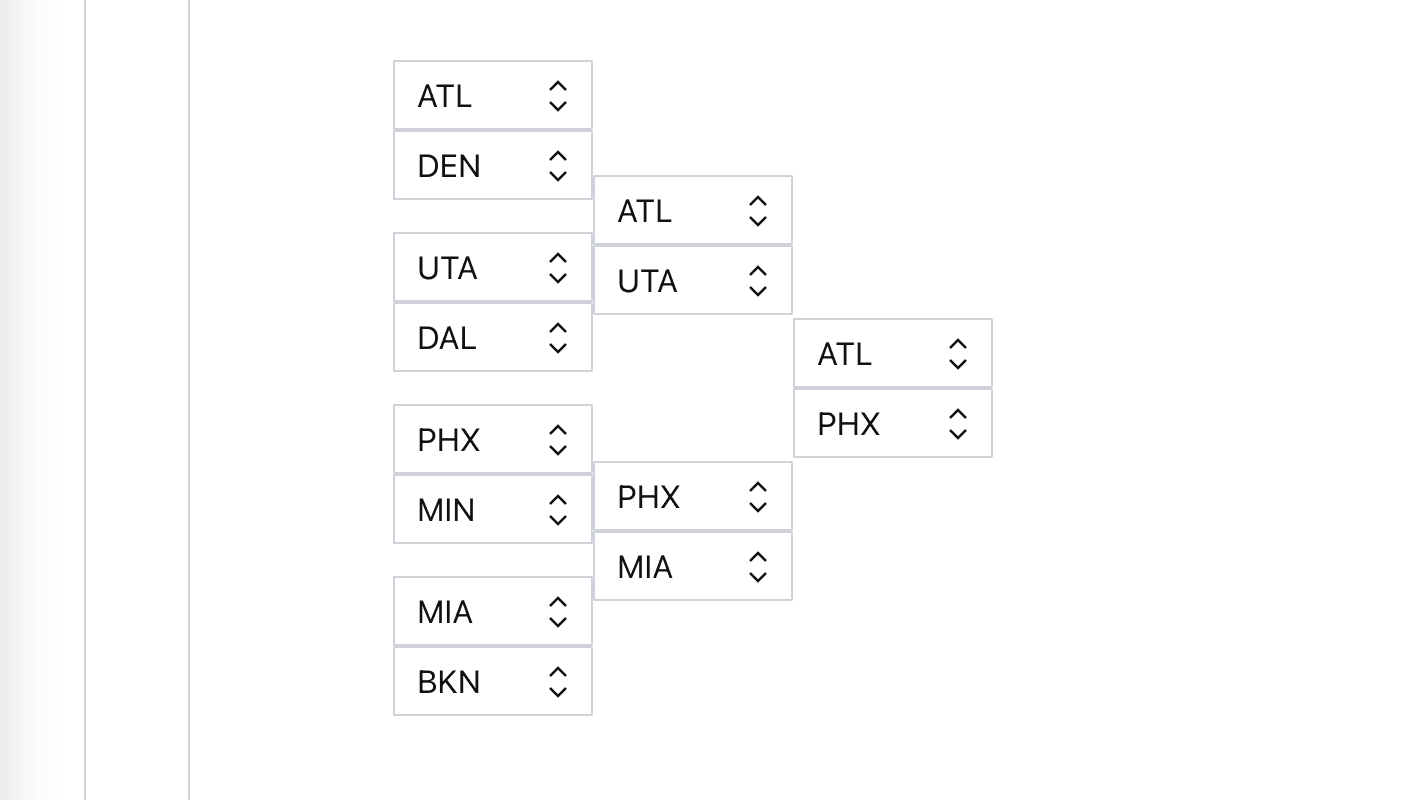Image resolution: width=1422 pixels, height=800 pixels.
Task: Expand the final-round PHX selector
Action: point(892,424)
